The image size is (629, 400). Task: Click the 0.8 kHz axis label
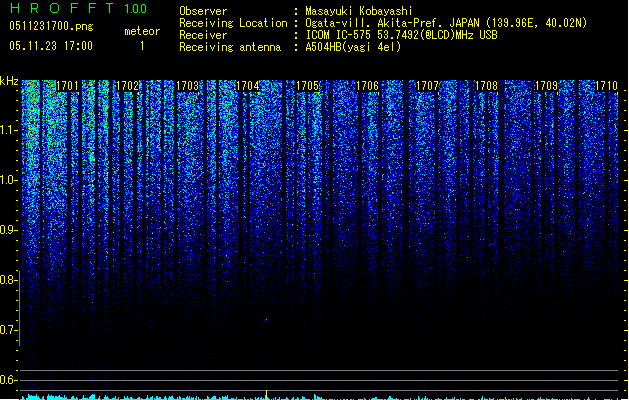point(8,280)
